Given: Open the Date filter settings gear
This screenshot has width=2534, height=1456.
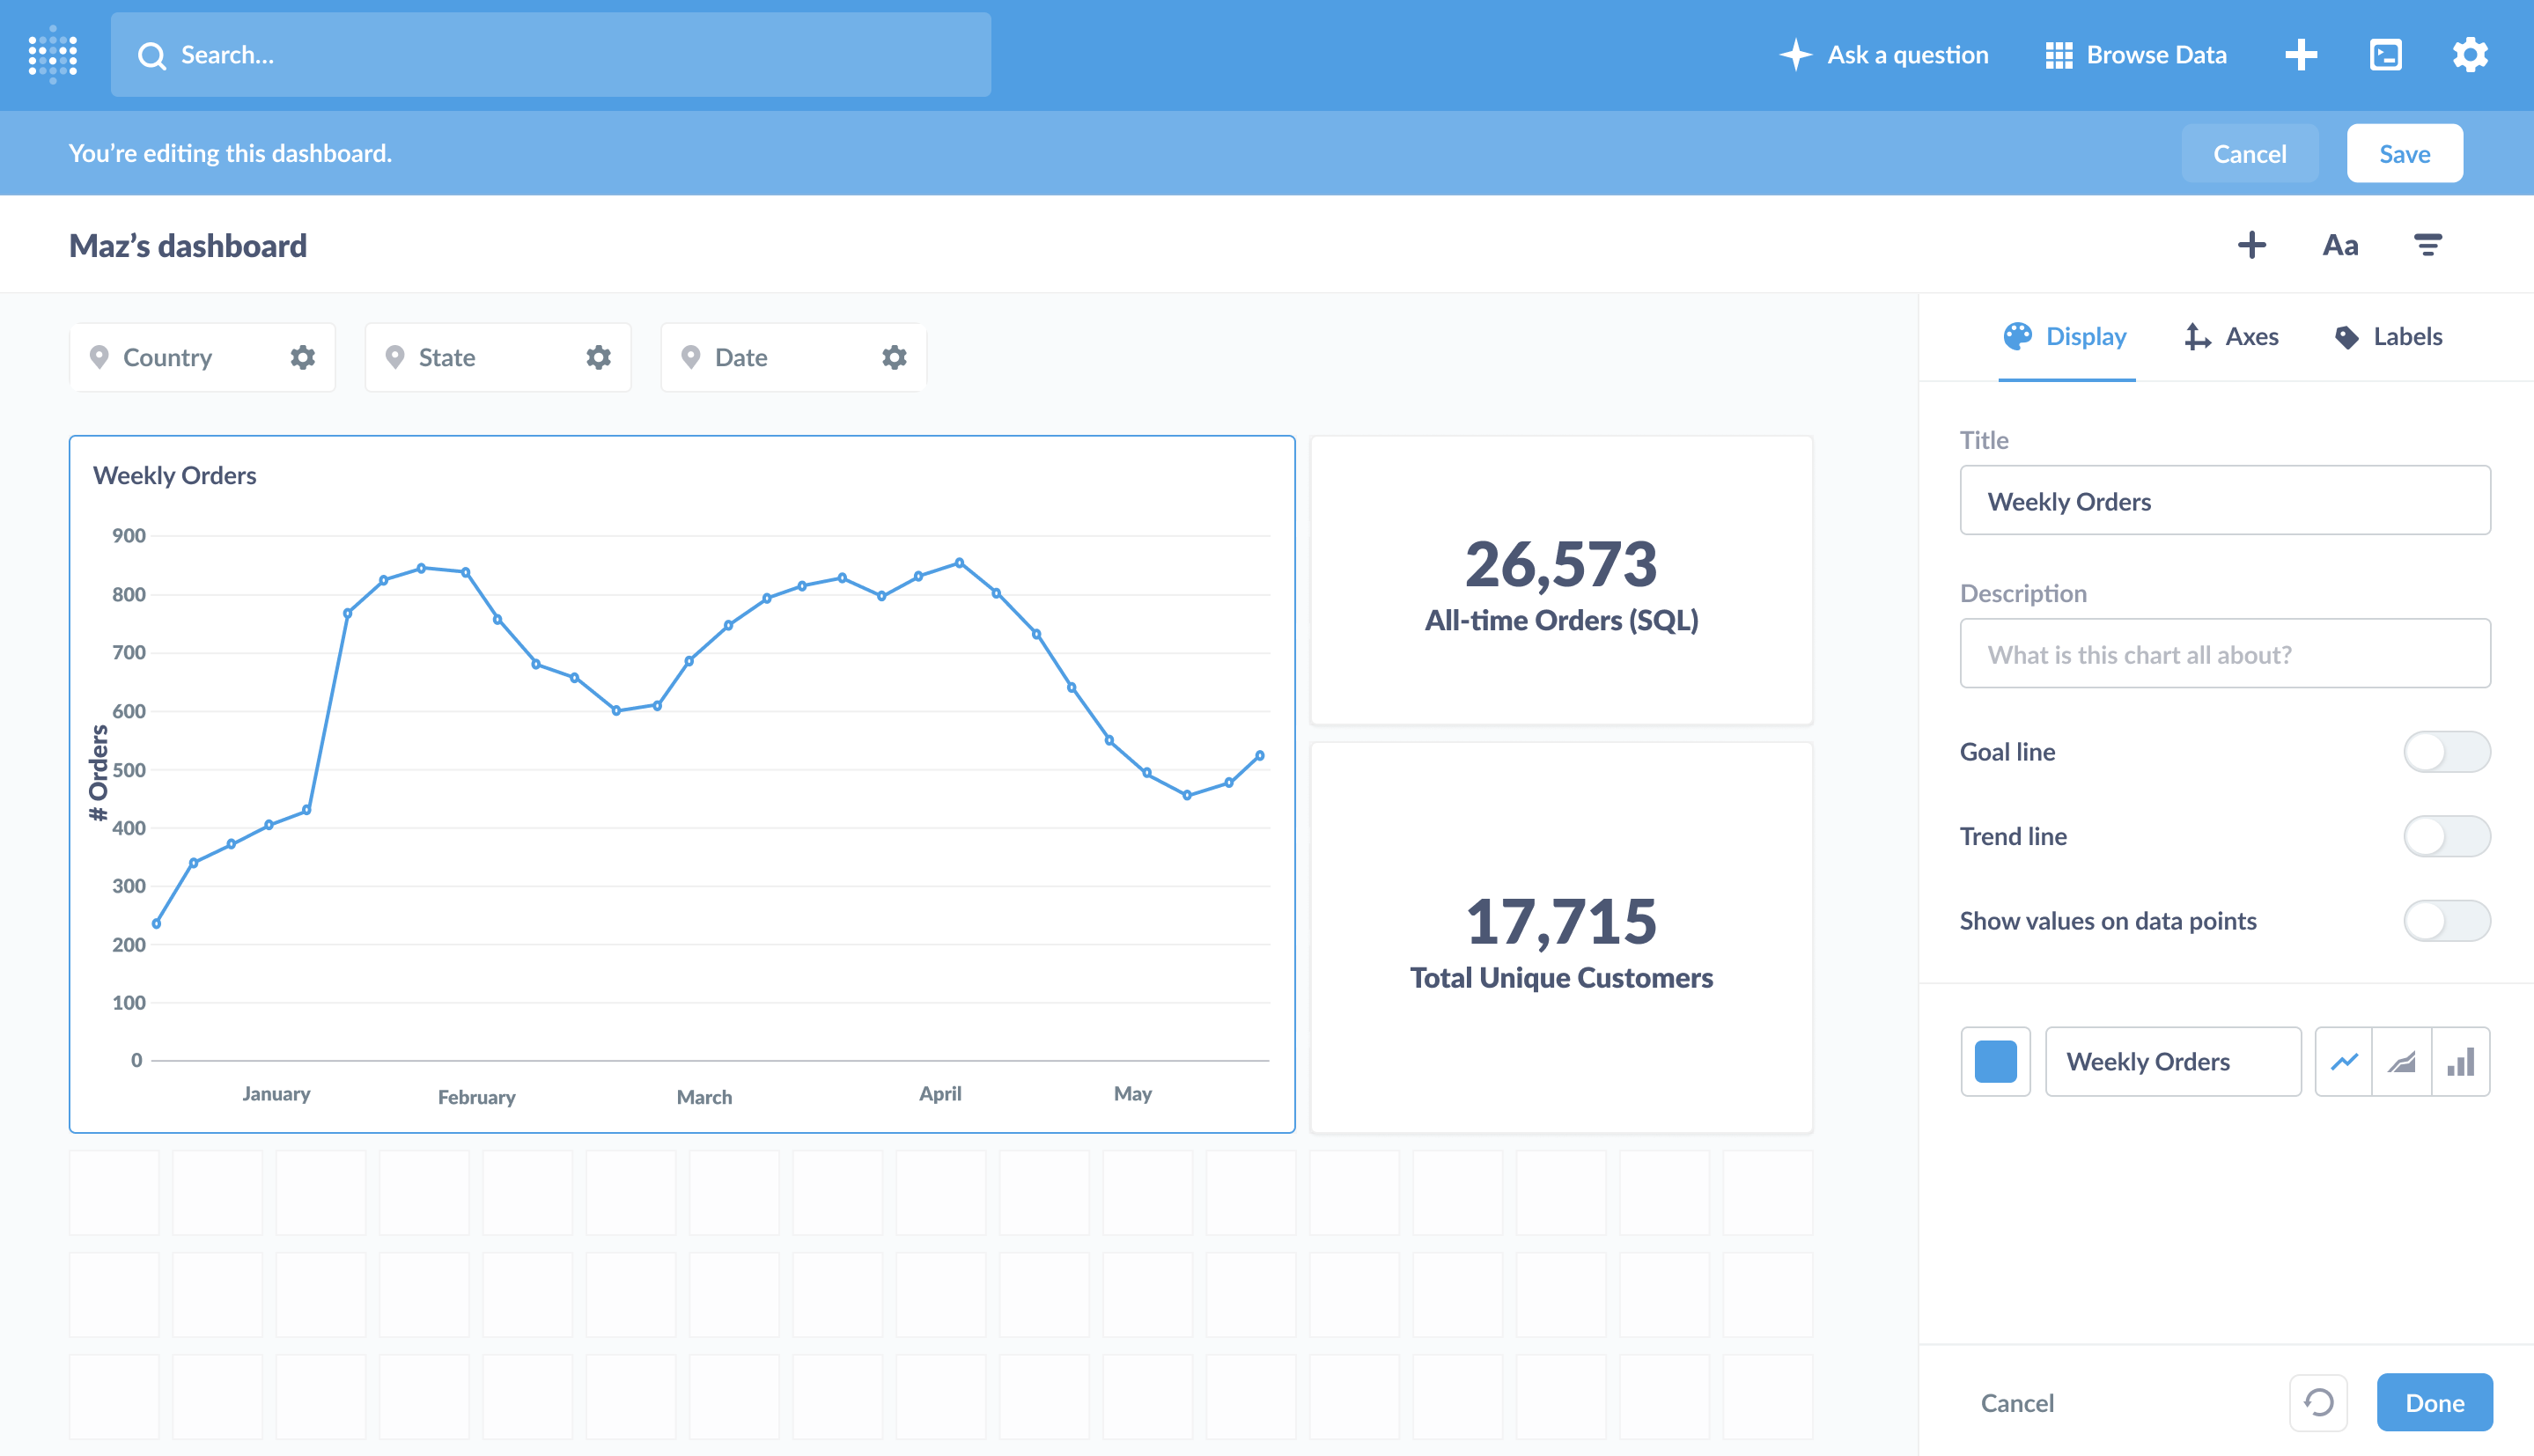Looking at the screenshot, I should pyautogui.click(x=893, y=357).
